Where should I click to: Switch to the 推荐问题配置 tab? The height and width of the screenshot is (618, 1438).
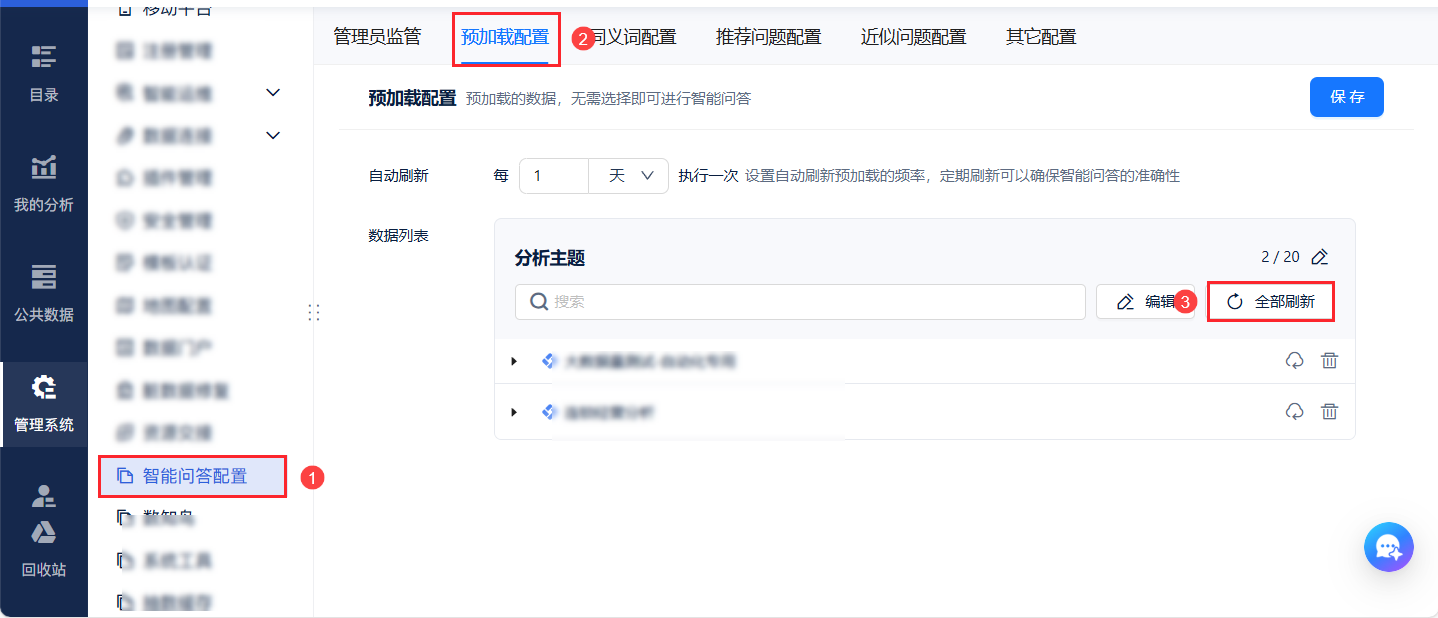coord(768,38)
